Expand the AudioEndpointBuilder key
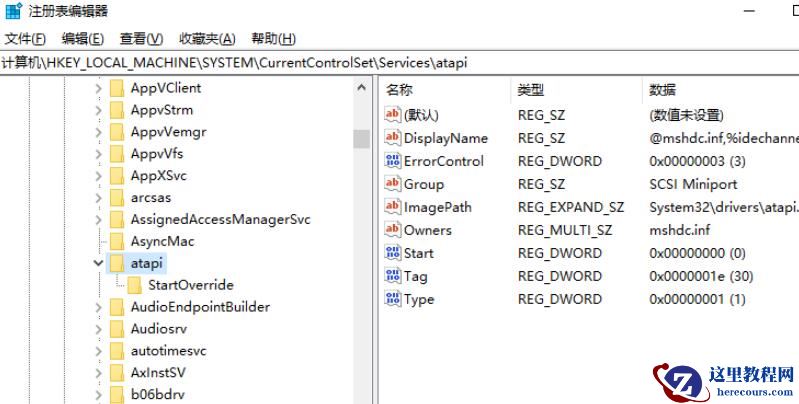The image size is (799, 404). (98, 307)
